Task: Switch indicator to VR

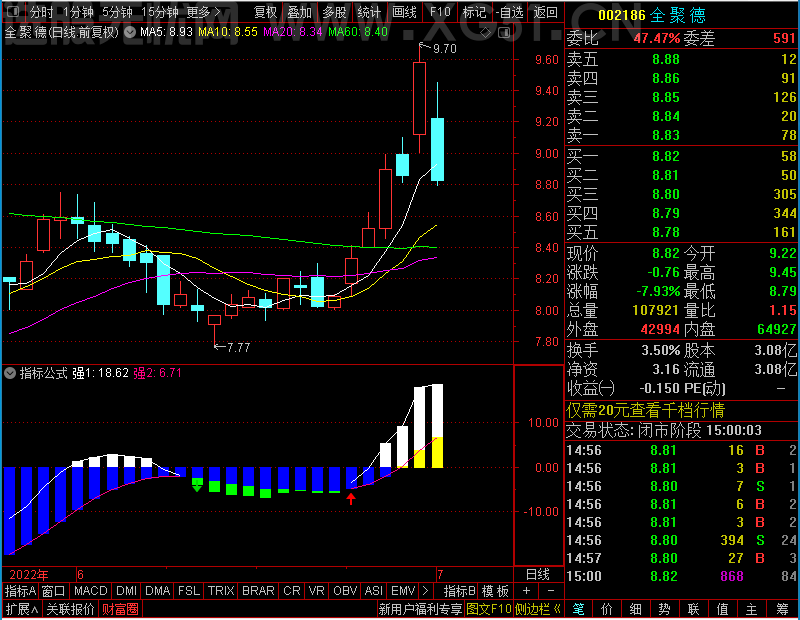Action: [x=317, y=591]
